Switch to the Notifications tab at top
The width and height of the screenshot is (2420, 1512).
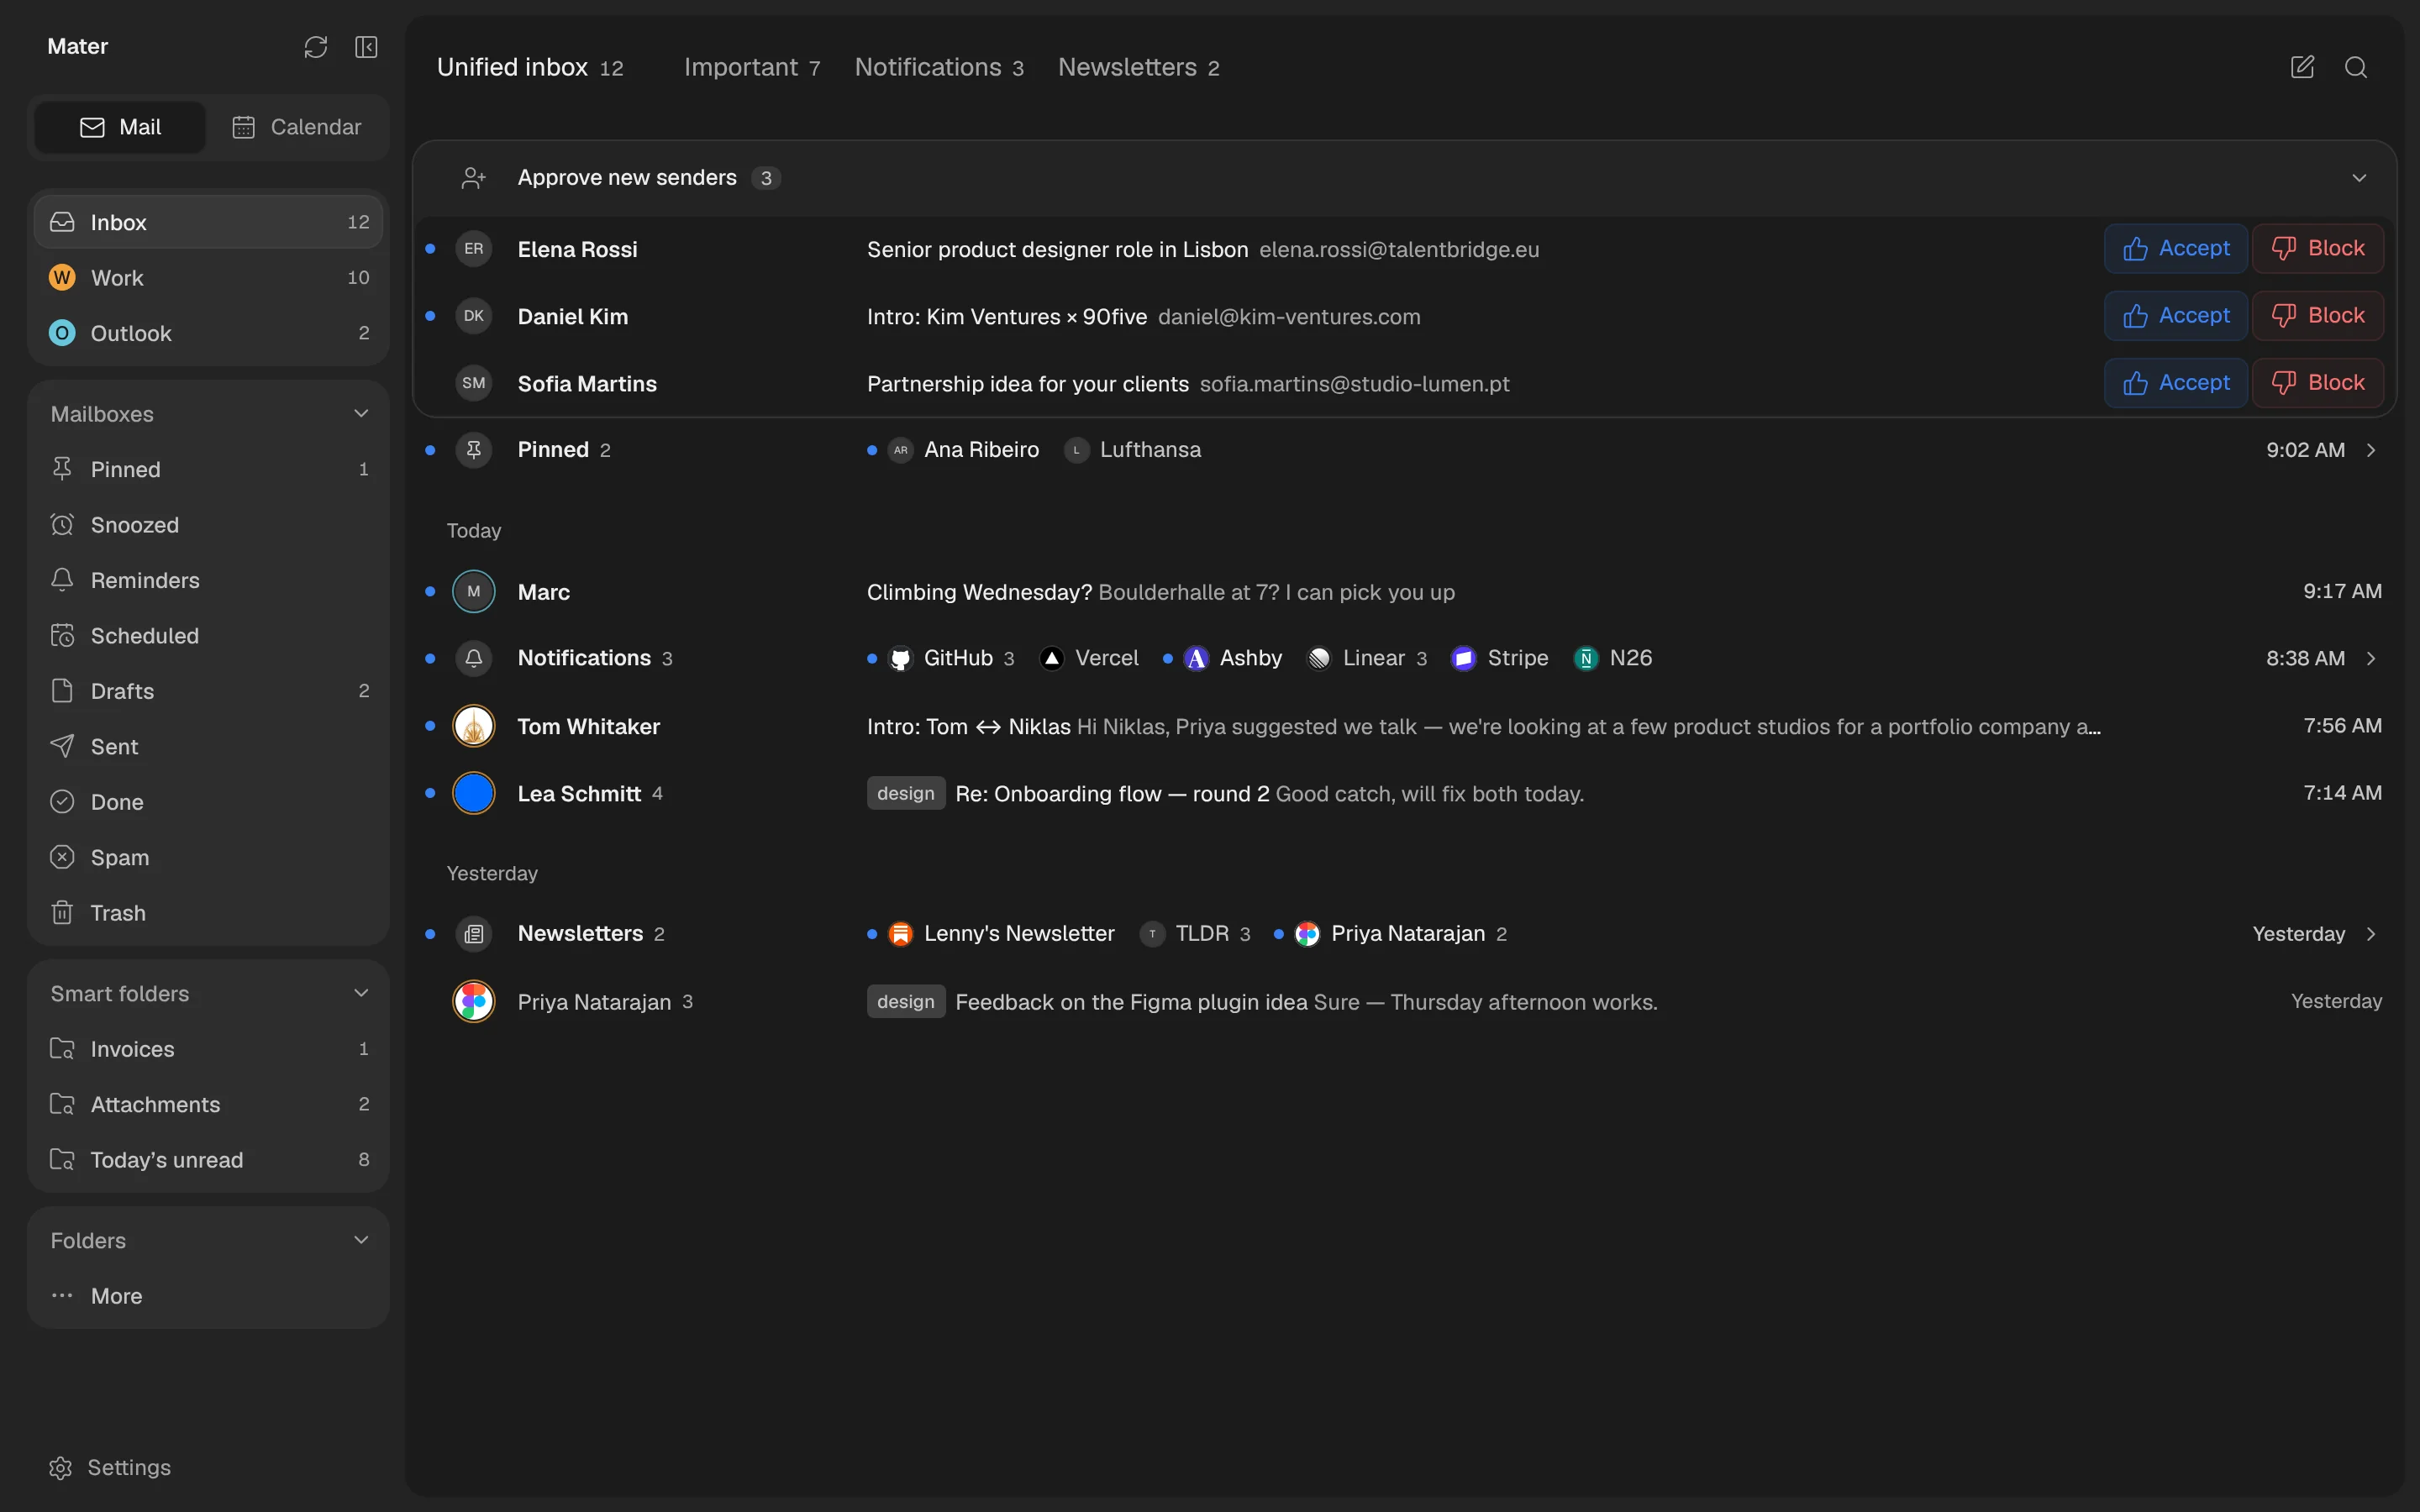(x=939, y=67)
